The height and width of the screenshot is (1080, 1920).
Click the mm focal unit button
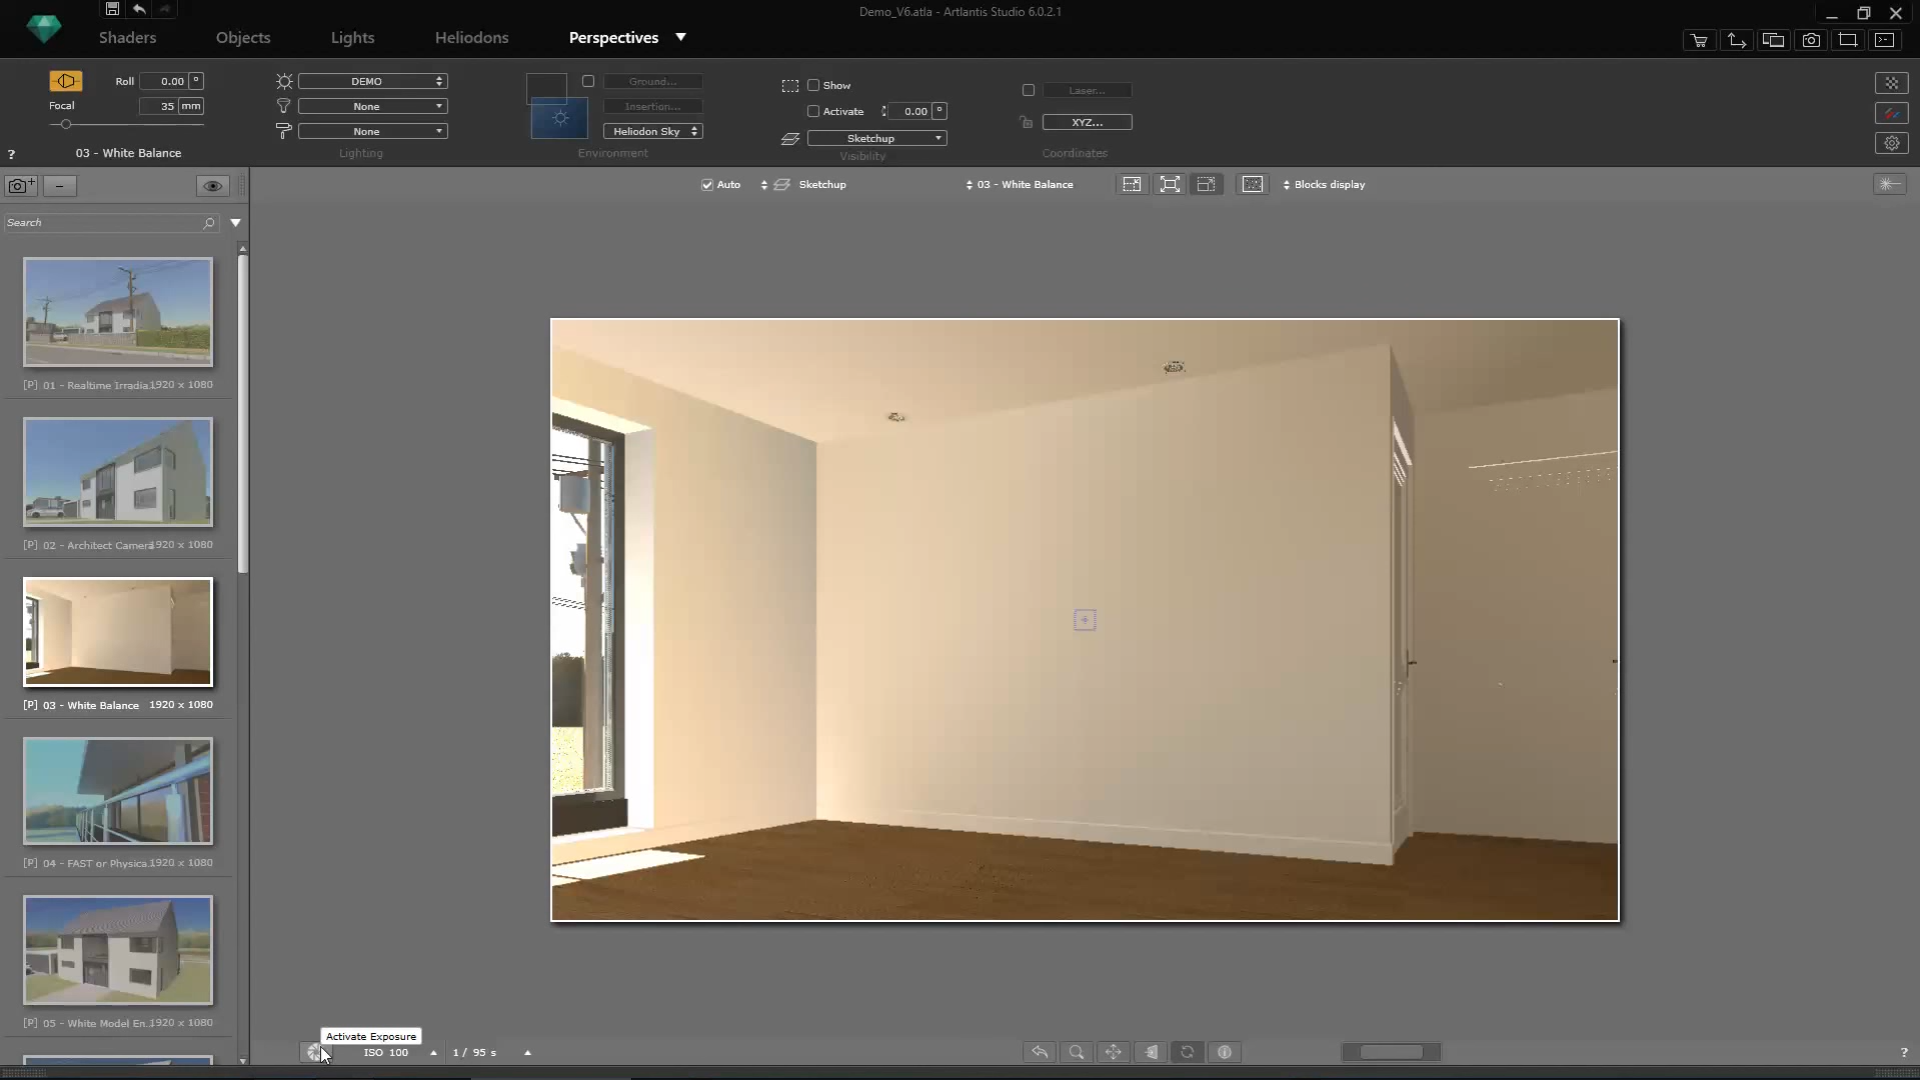(190, 106)
